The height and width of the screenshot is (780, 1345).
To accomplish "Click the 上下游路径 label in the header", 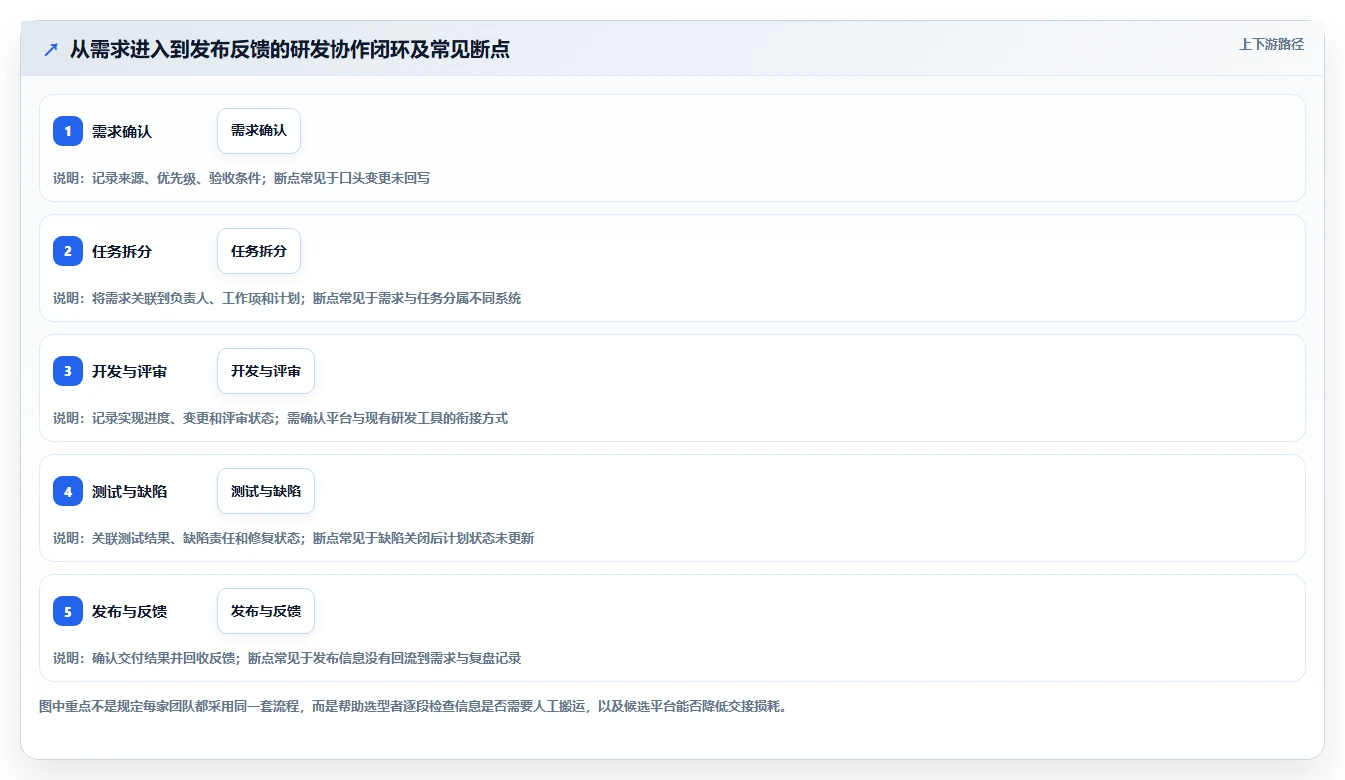I will pyautogui.click(x=1271, y=44).
